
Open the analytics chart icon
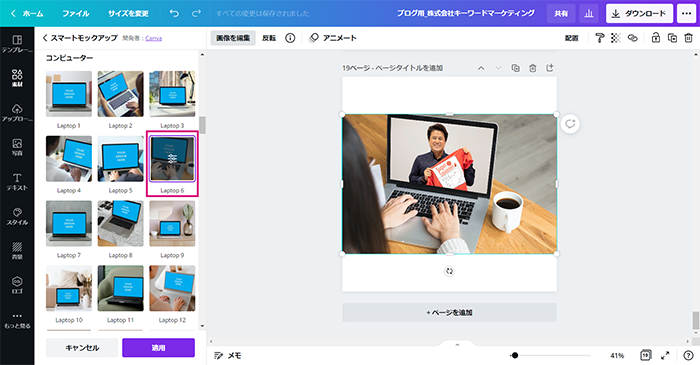click(589, 14)
